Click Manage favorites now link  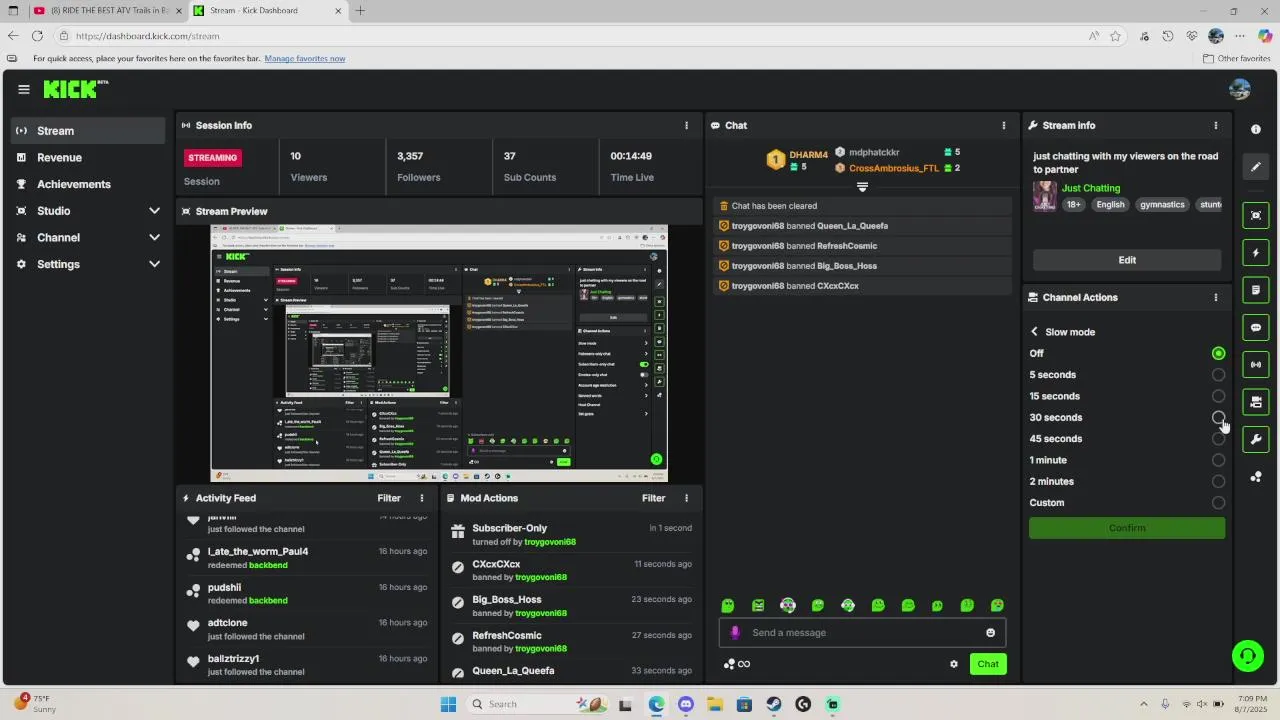pos(305,58)
